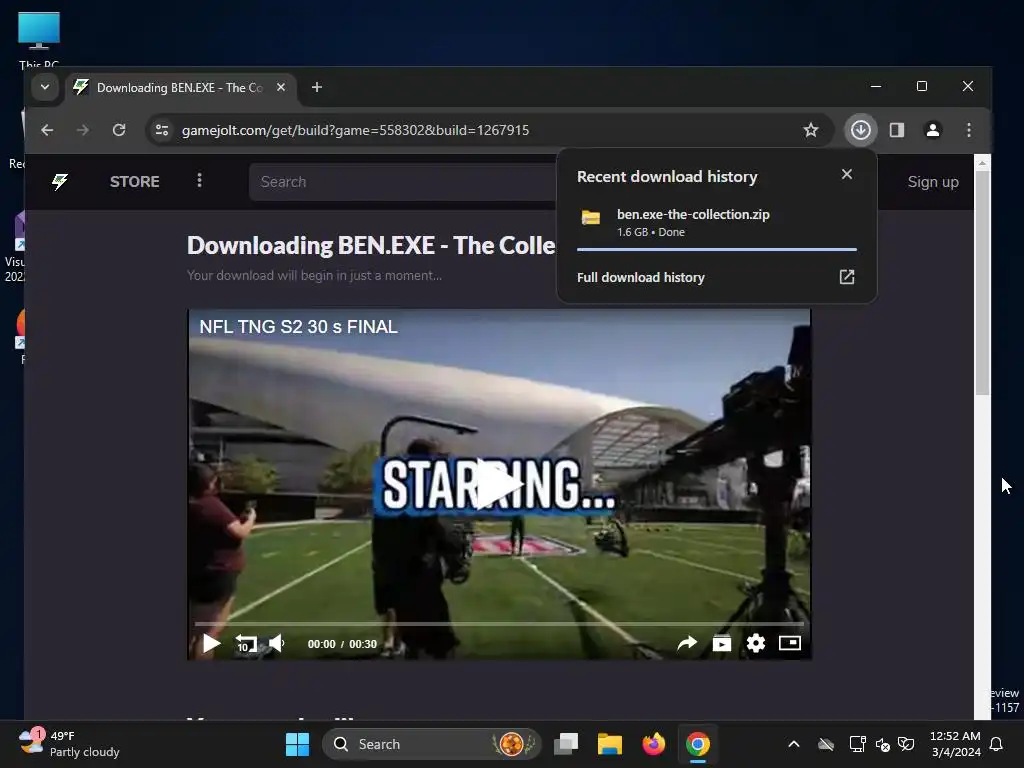
Task: Show hidden system tray icons
Action: tap(793, 744)
